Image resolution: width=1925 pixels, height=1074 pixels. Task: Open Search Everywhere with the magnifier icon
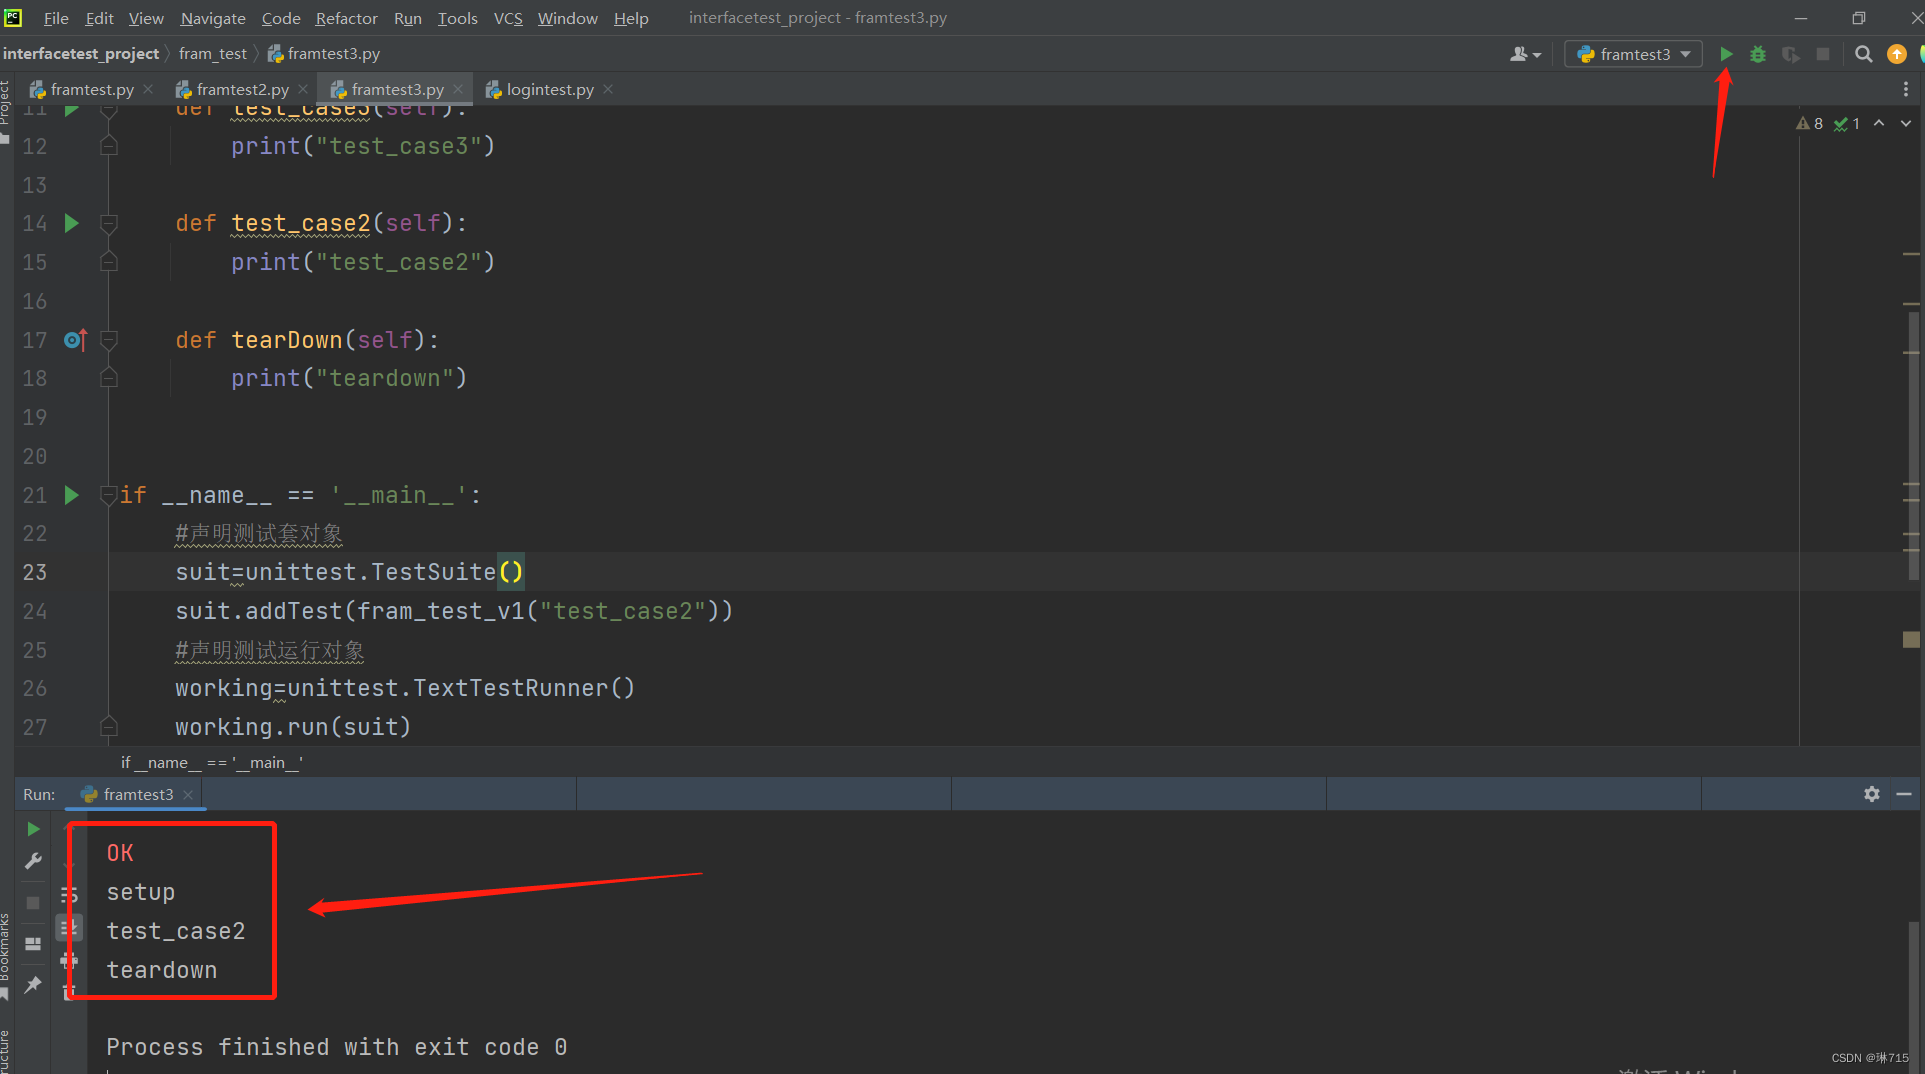tap(1864, 54)
